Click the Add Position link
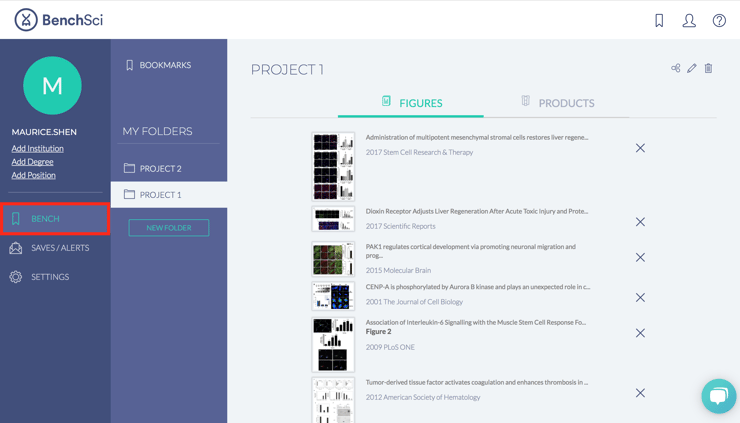Viewport: 740px width, 423px height. [x=34, y=175]
